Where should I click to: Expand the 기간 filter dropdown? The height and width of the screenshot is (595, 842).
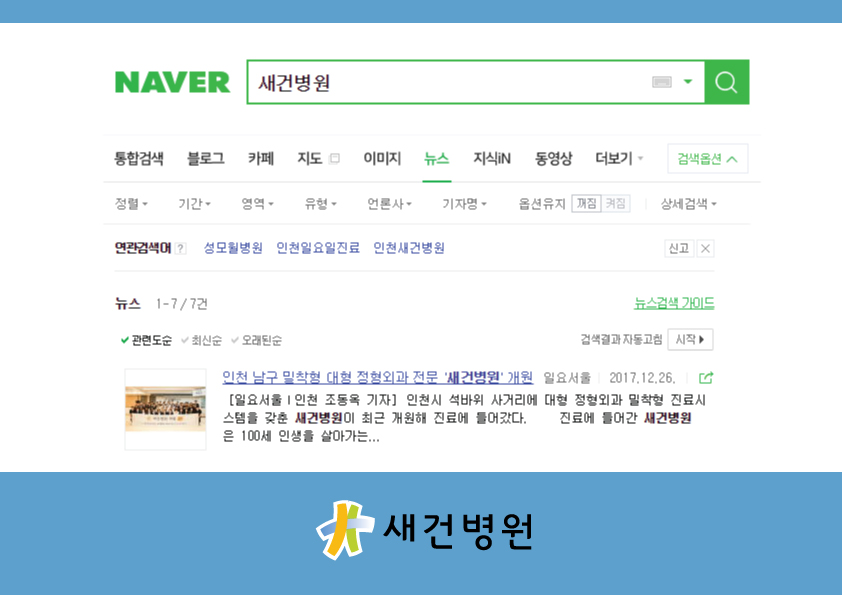[x=194, y=204]
